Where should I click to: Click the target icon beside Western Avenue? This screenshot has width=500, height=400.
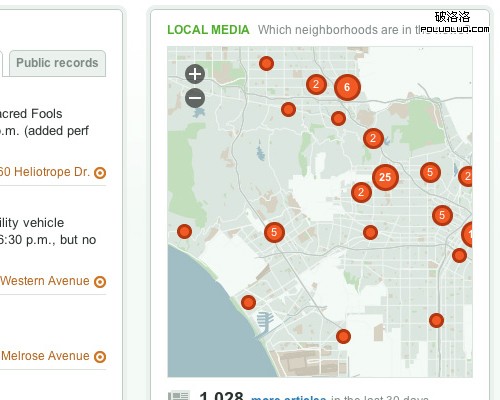click(100, 282)
